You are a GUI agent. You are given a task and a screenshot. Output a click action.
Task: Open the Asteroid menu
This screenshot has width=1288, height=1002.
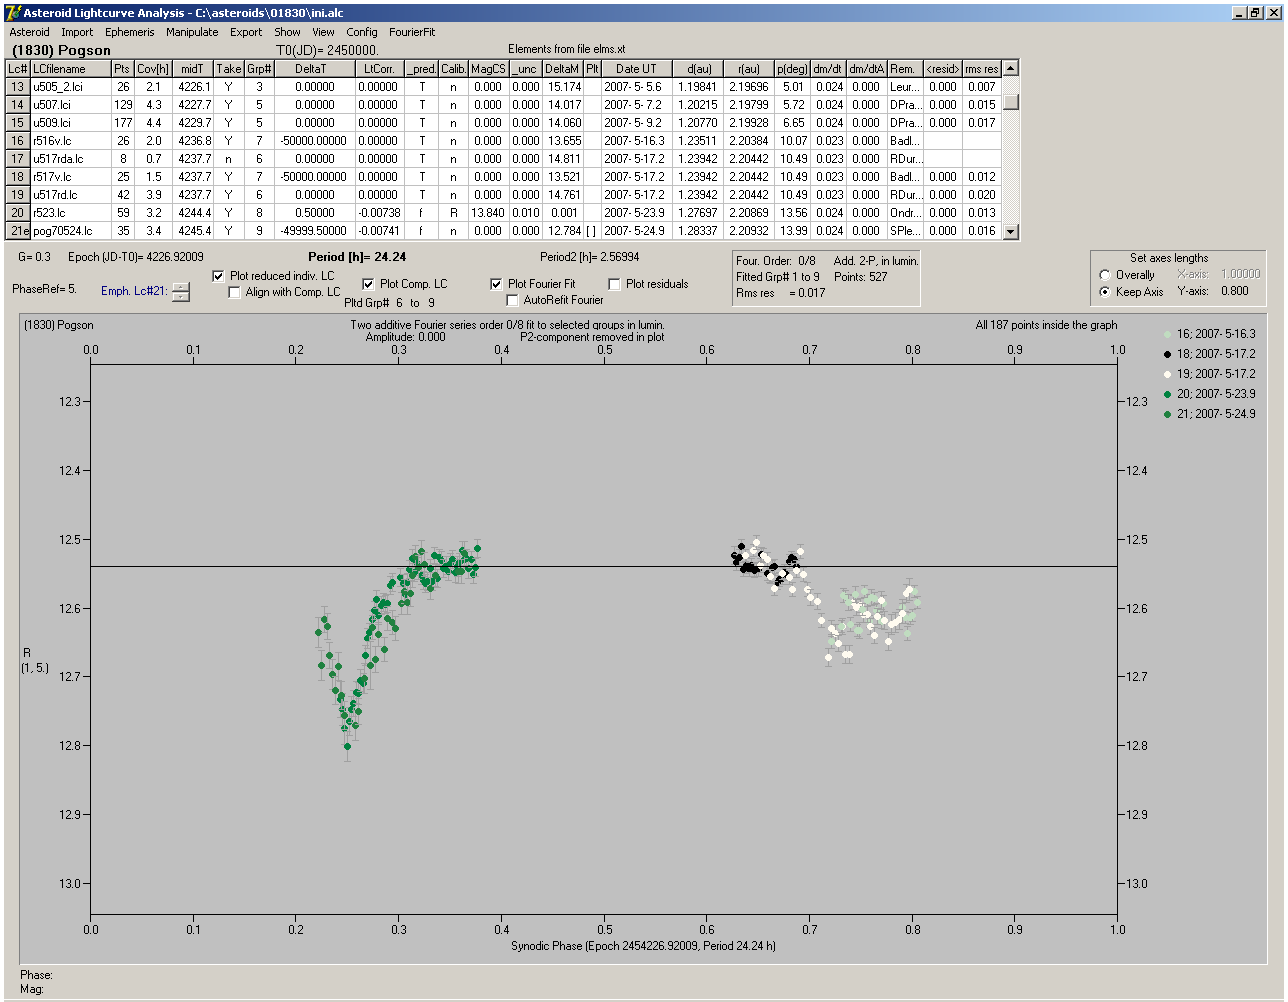tap(29, 32)
